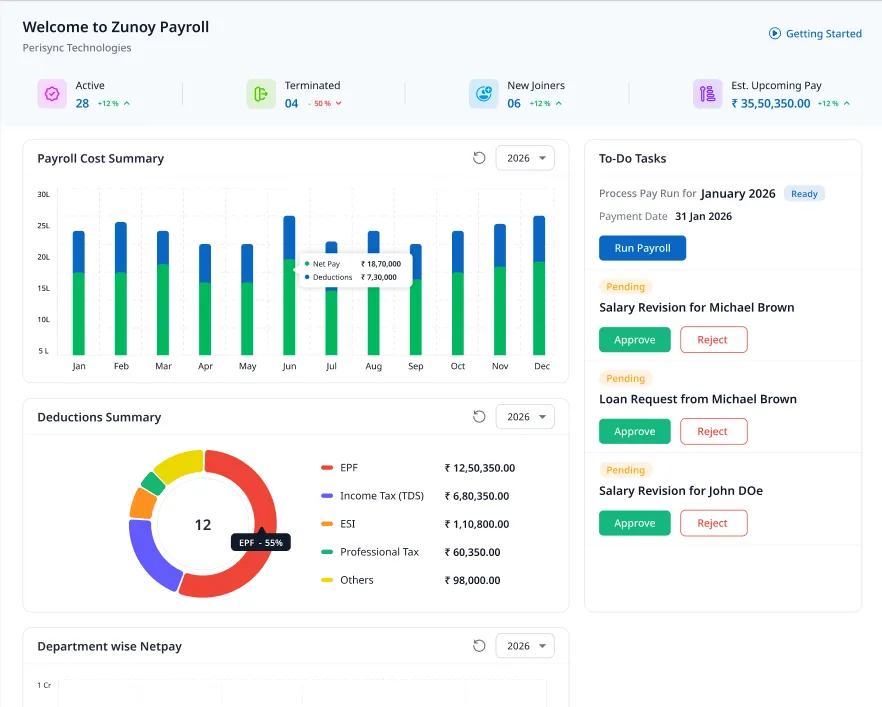Click the number 12 inside the donut chart
The width and height of the screenshot is (882, 707).
click(202, 525)
